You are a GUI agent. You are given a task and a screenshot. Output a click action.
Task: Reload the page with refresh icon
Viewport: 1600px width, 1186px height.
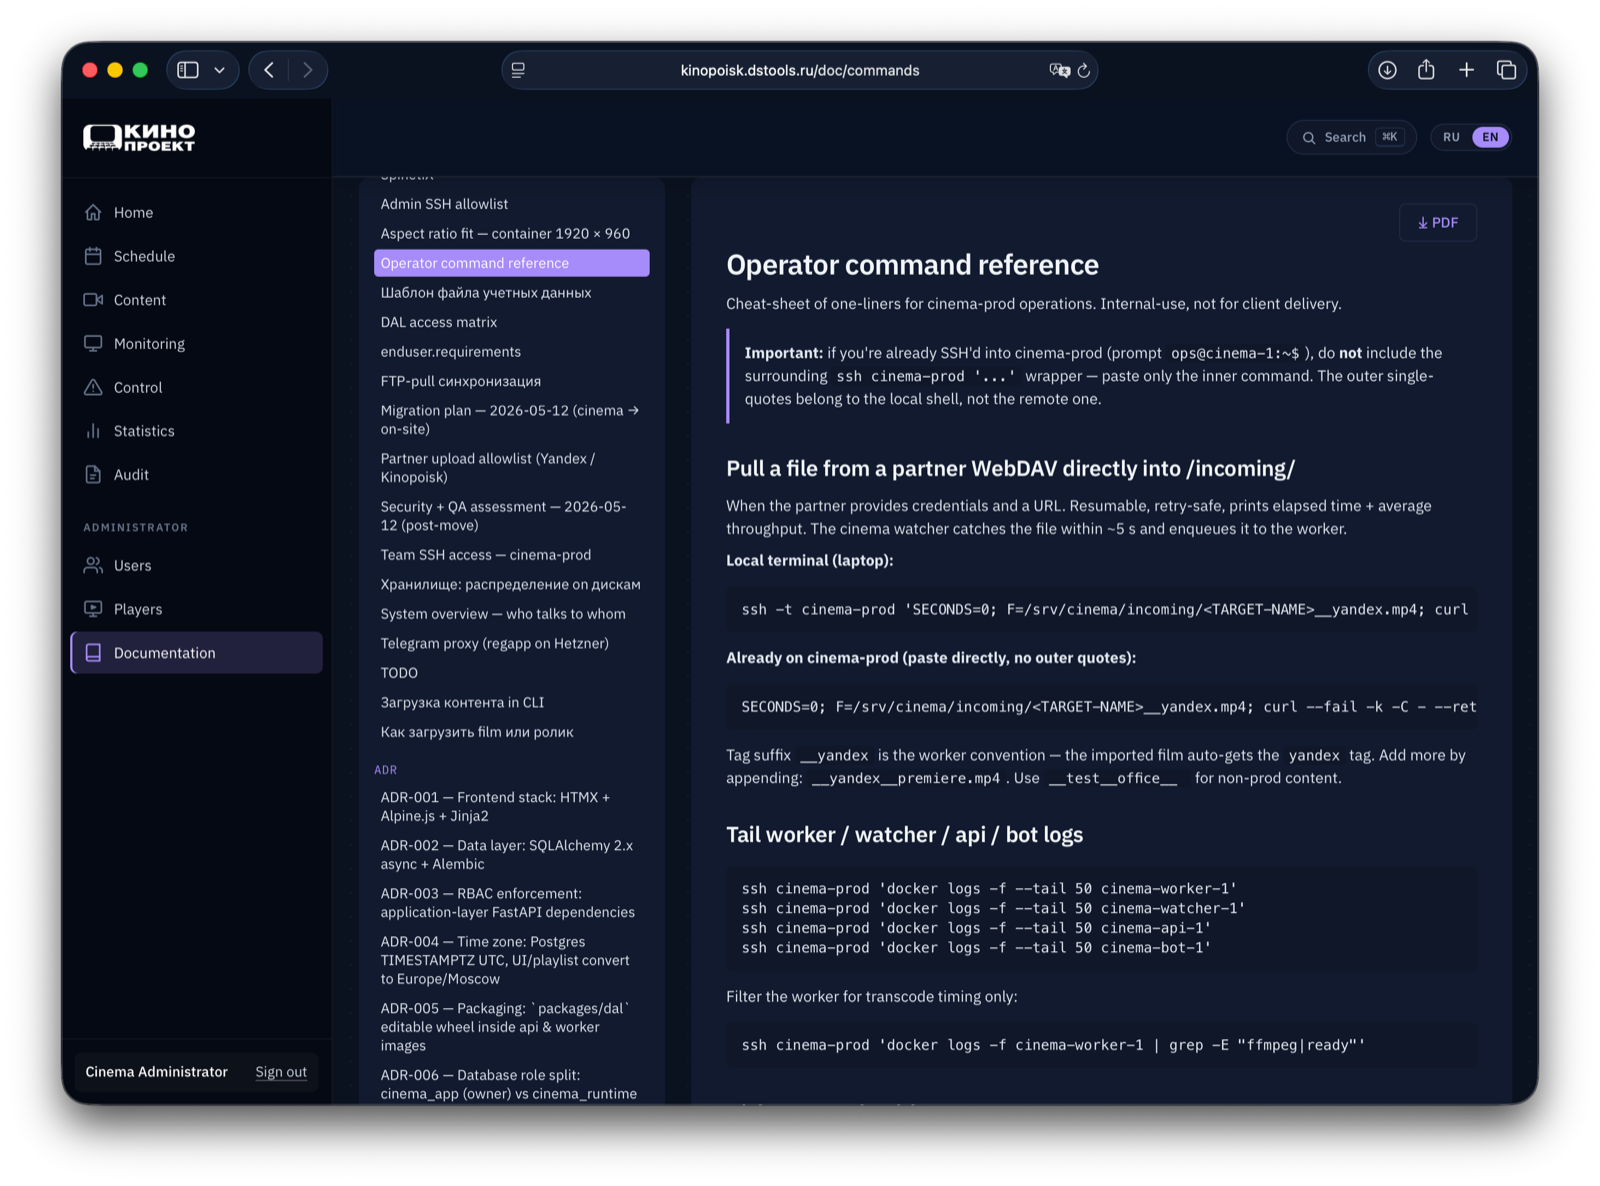point(1084,71)
